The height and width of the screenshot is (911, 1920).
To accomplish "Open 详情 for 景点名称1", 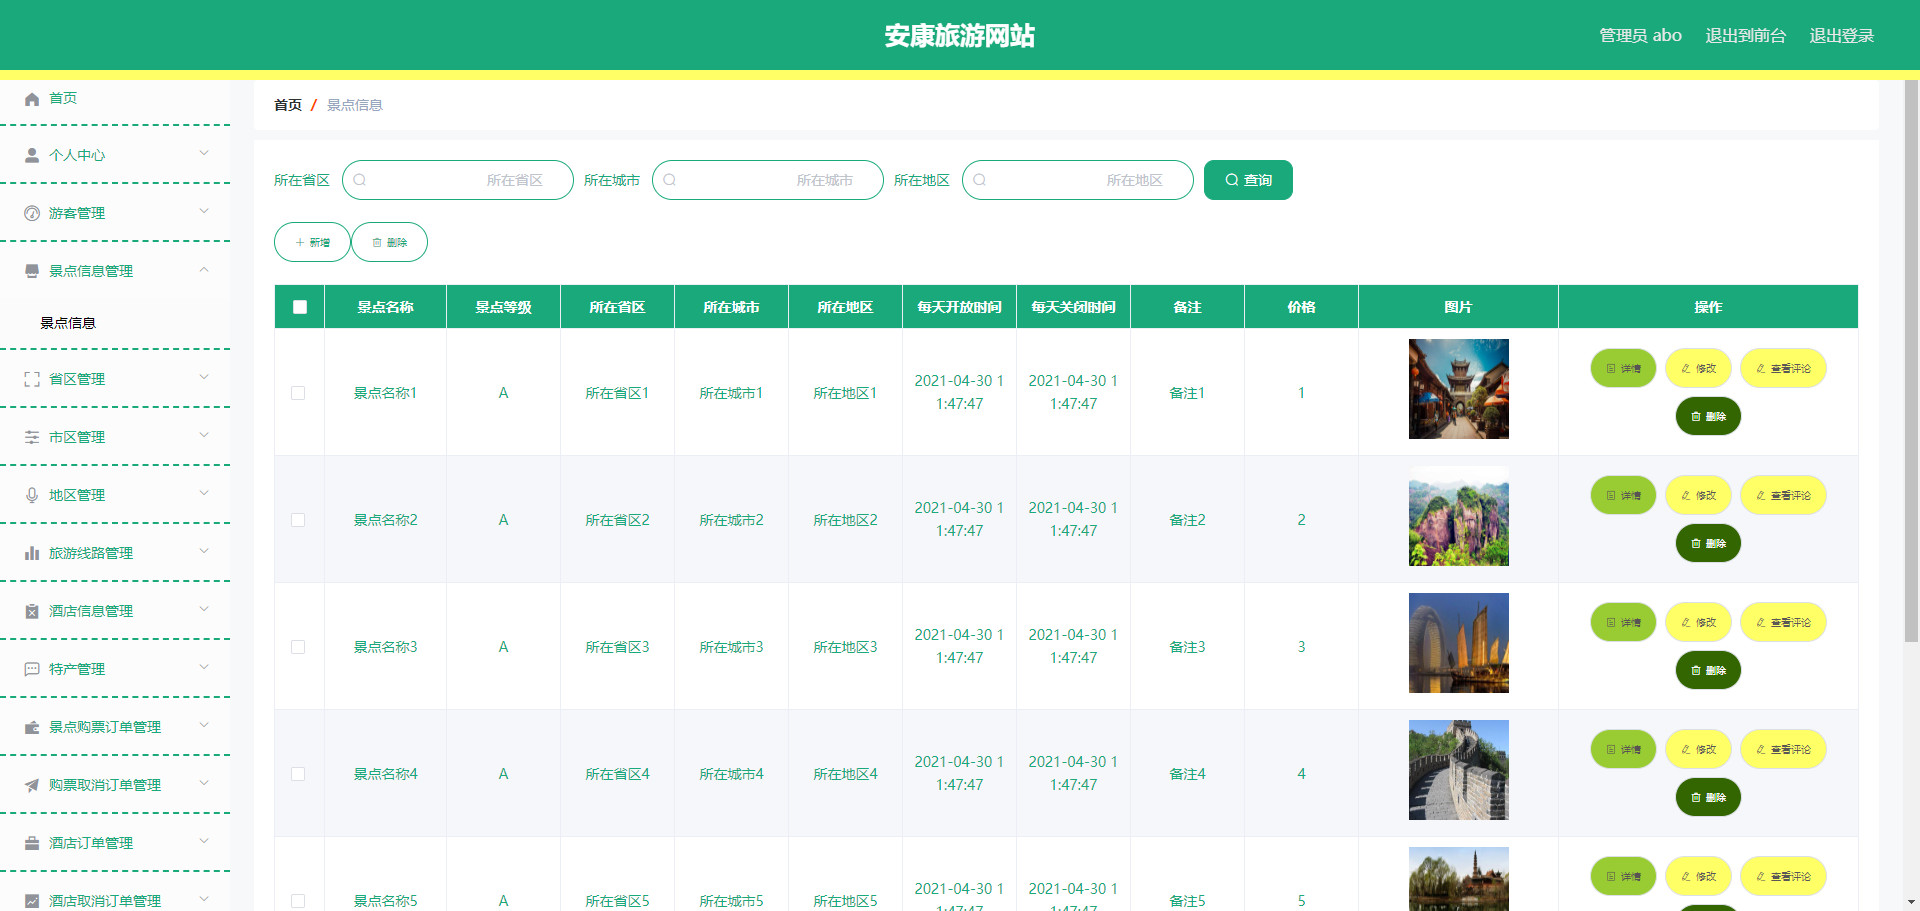I will (x=1623, y=368).
